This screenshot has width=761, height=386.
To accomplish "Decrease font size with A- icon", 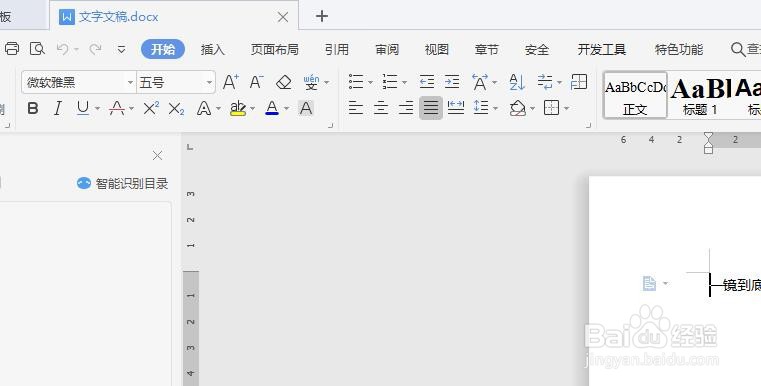I will (x=256, y=82).
